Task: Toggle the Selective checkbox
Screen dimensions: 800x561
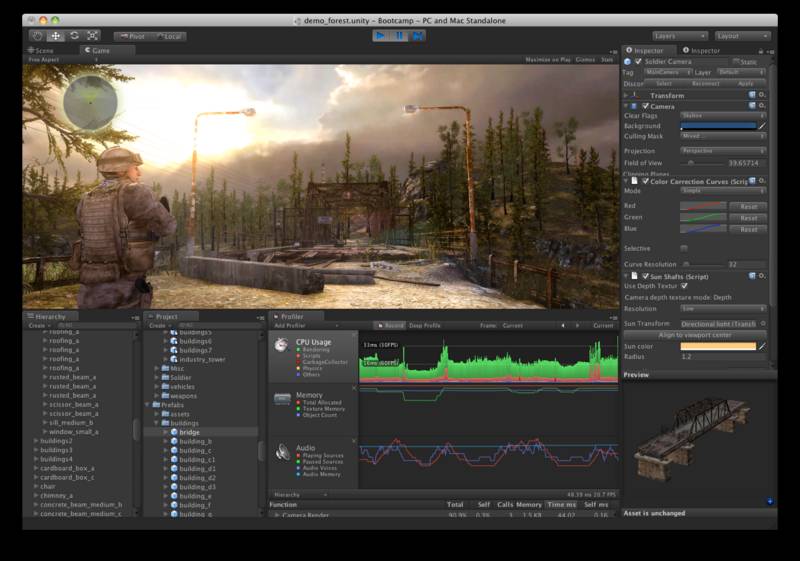Action: 684,248
